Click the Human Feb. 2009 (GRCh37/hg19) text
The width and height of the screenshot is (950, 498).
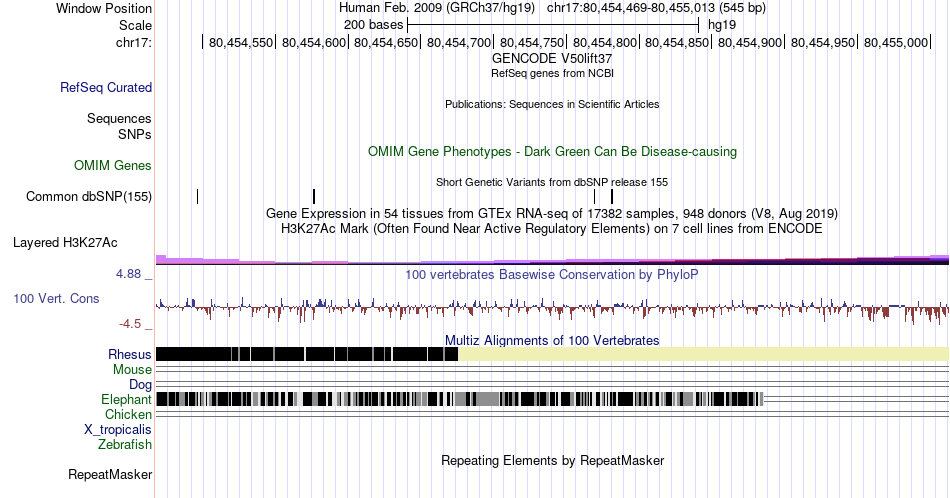click(x=437, y=8)
